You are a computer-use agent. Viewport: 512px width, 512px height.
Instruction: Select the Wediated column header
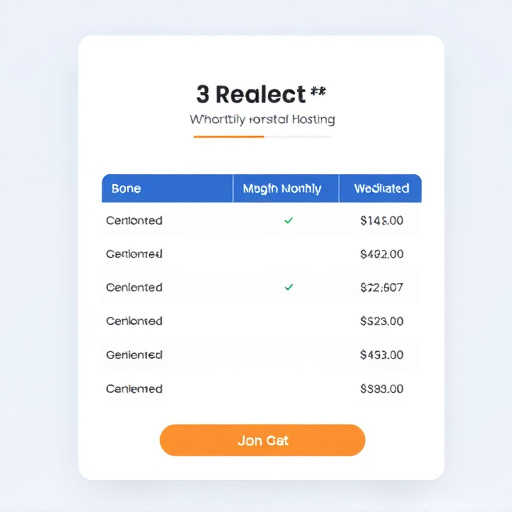click(x=380, y=188)
